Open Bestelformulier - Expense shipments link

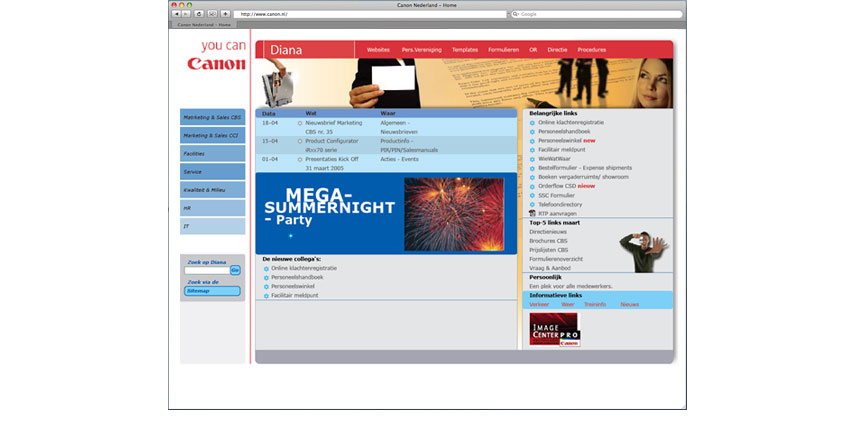585,168
